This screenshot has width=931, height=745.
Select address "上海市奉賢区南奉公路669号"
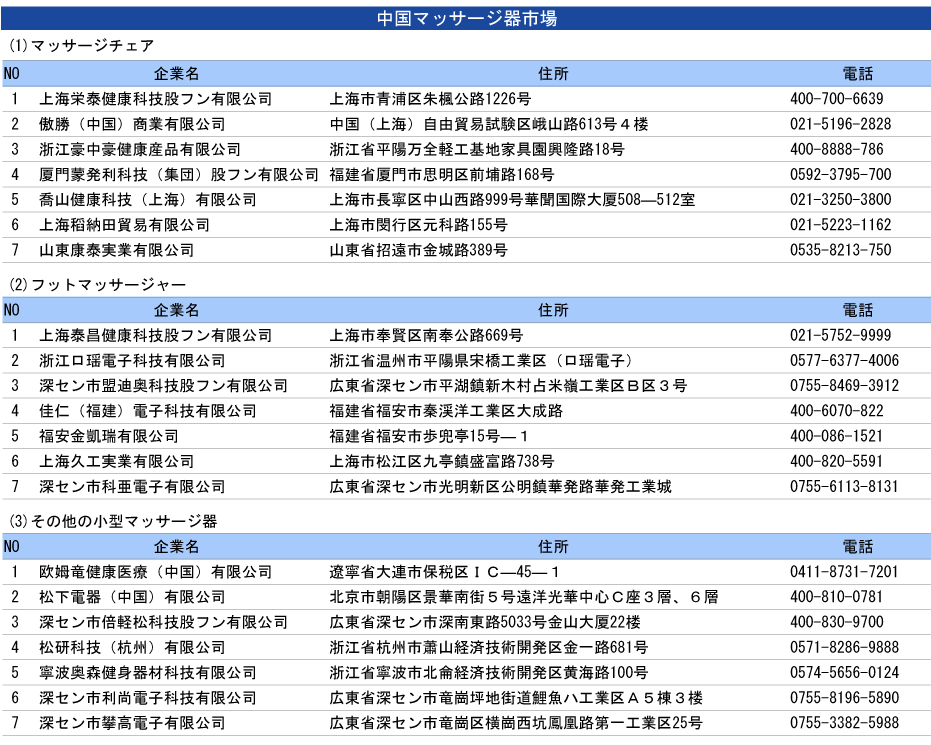(426, 335)
